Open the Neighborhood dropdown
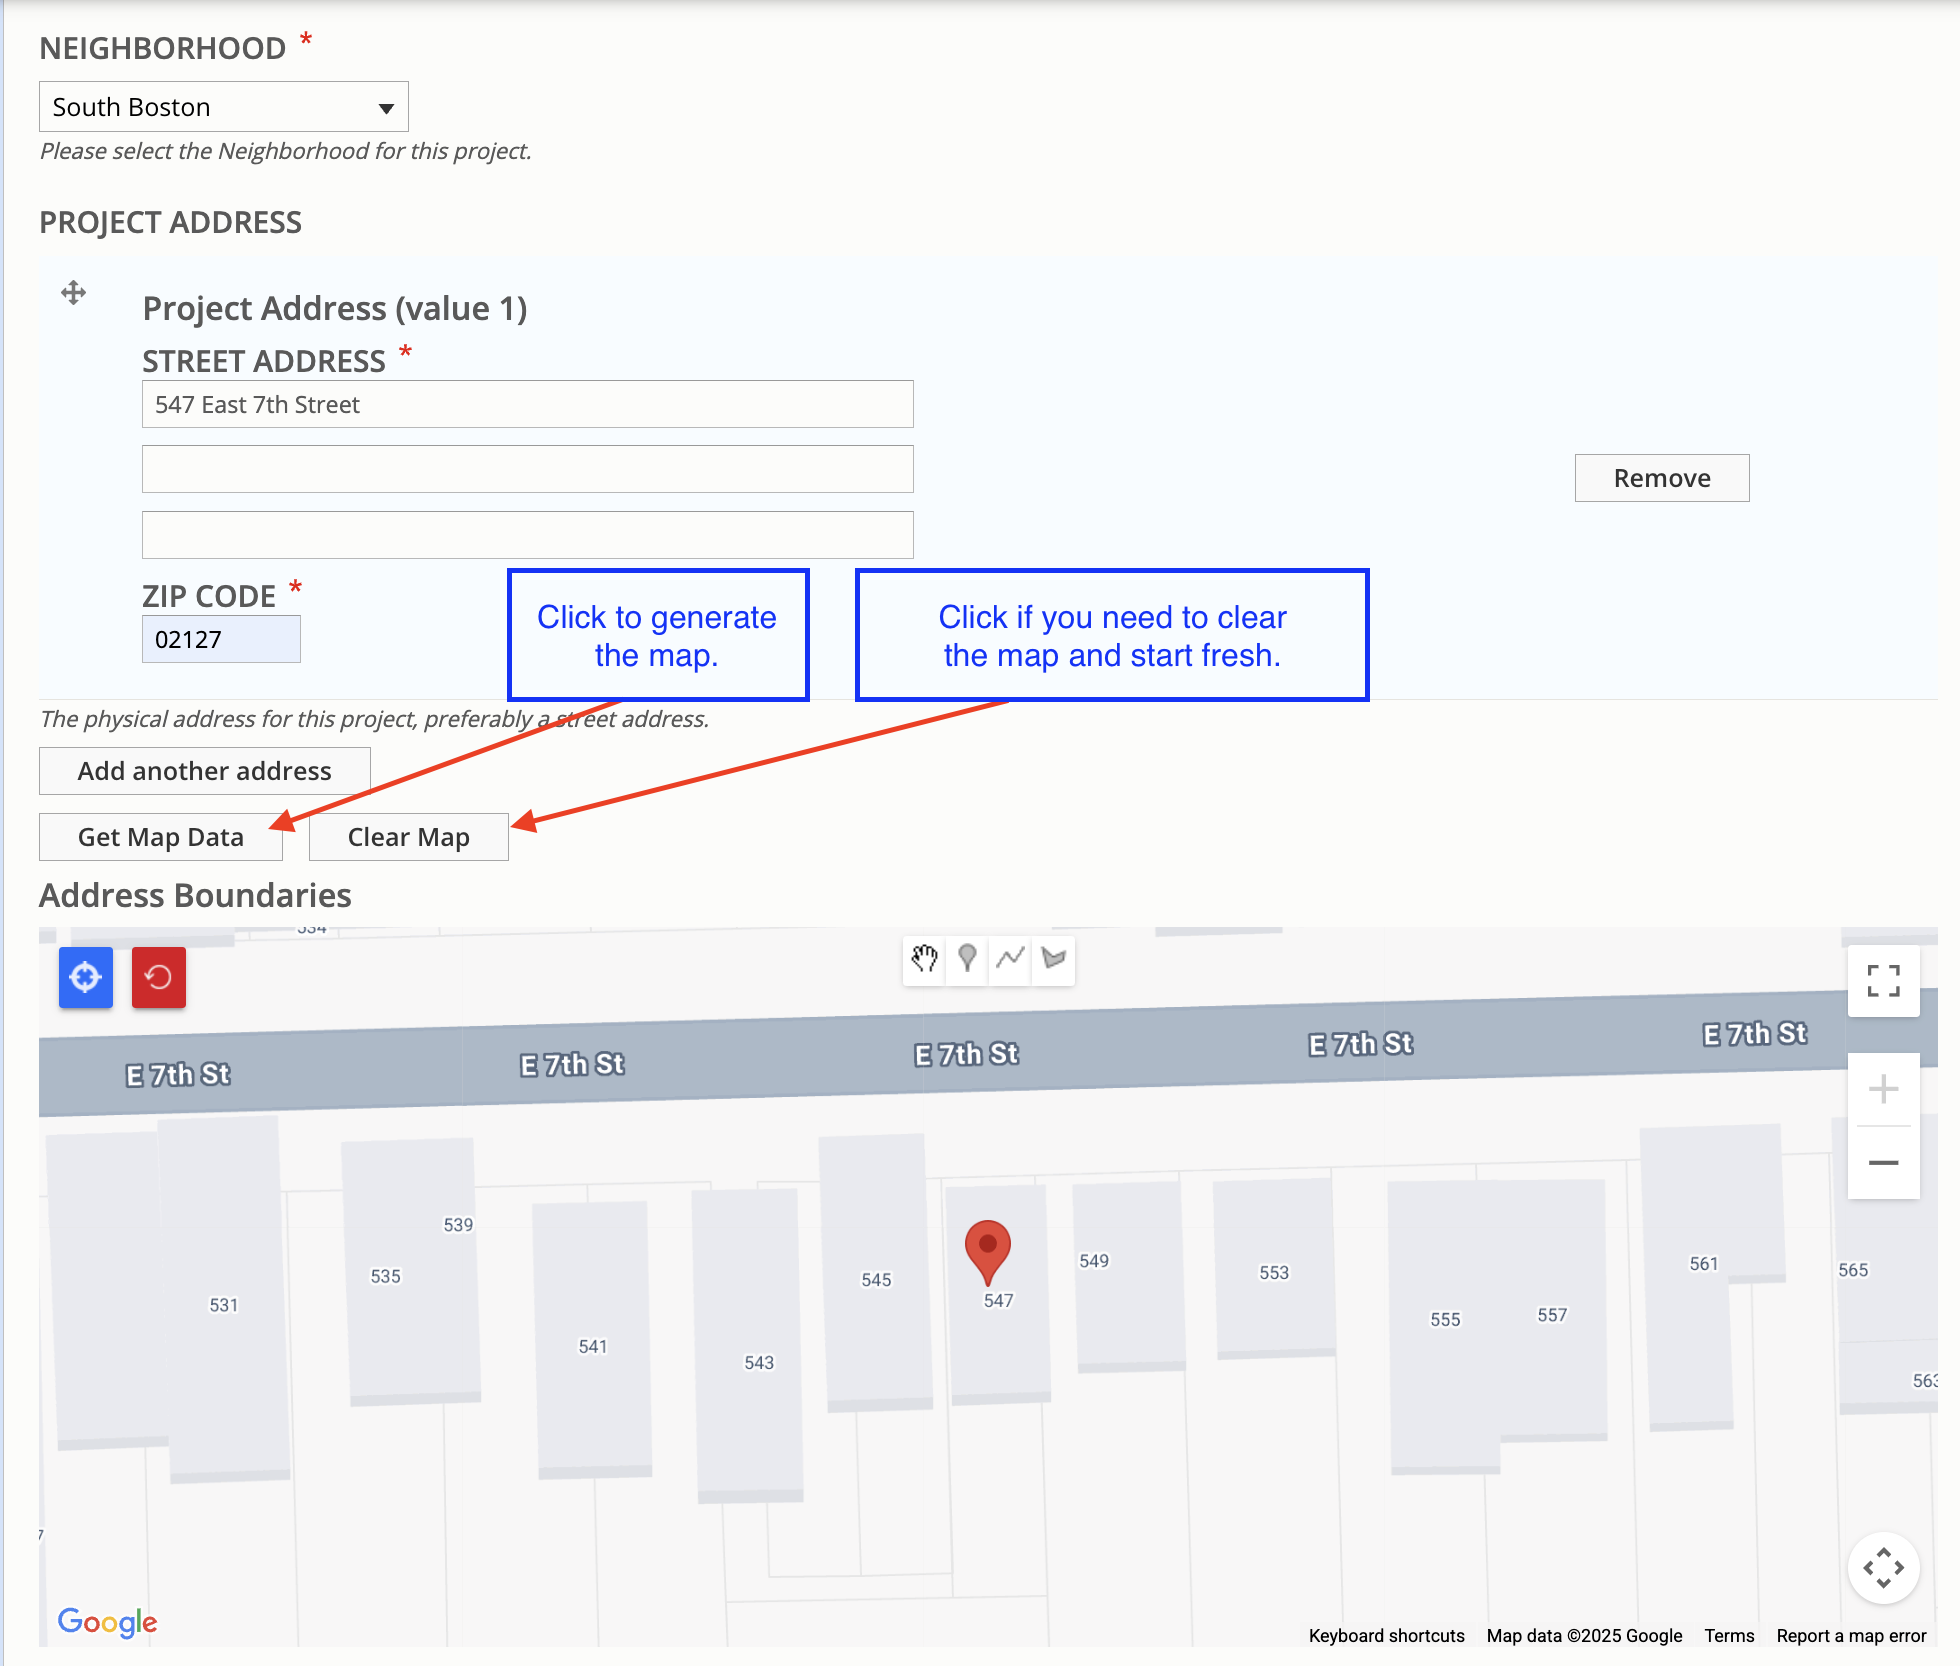This screenshot has height=1666, width=1960. (x=223, y=107)
